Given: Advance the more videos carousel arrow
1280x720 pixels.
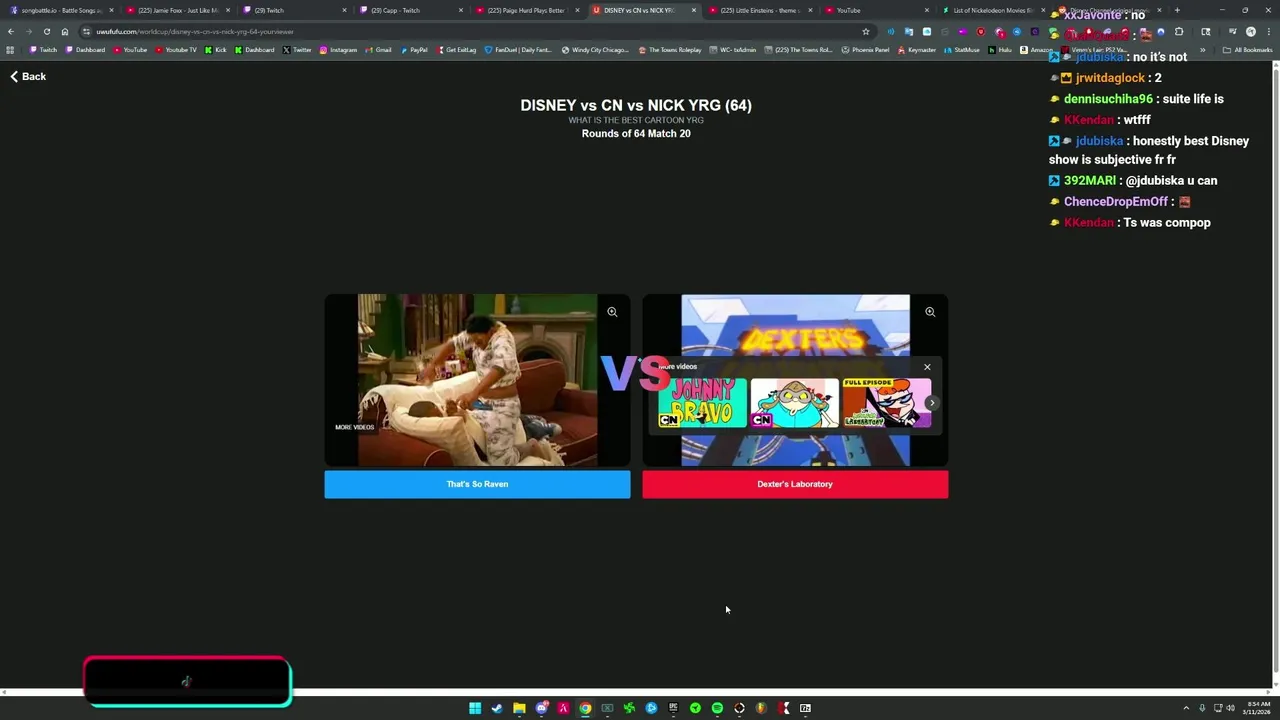Looking at the screenshot, I should pyautogui.click(x=932, y=403).
